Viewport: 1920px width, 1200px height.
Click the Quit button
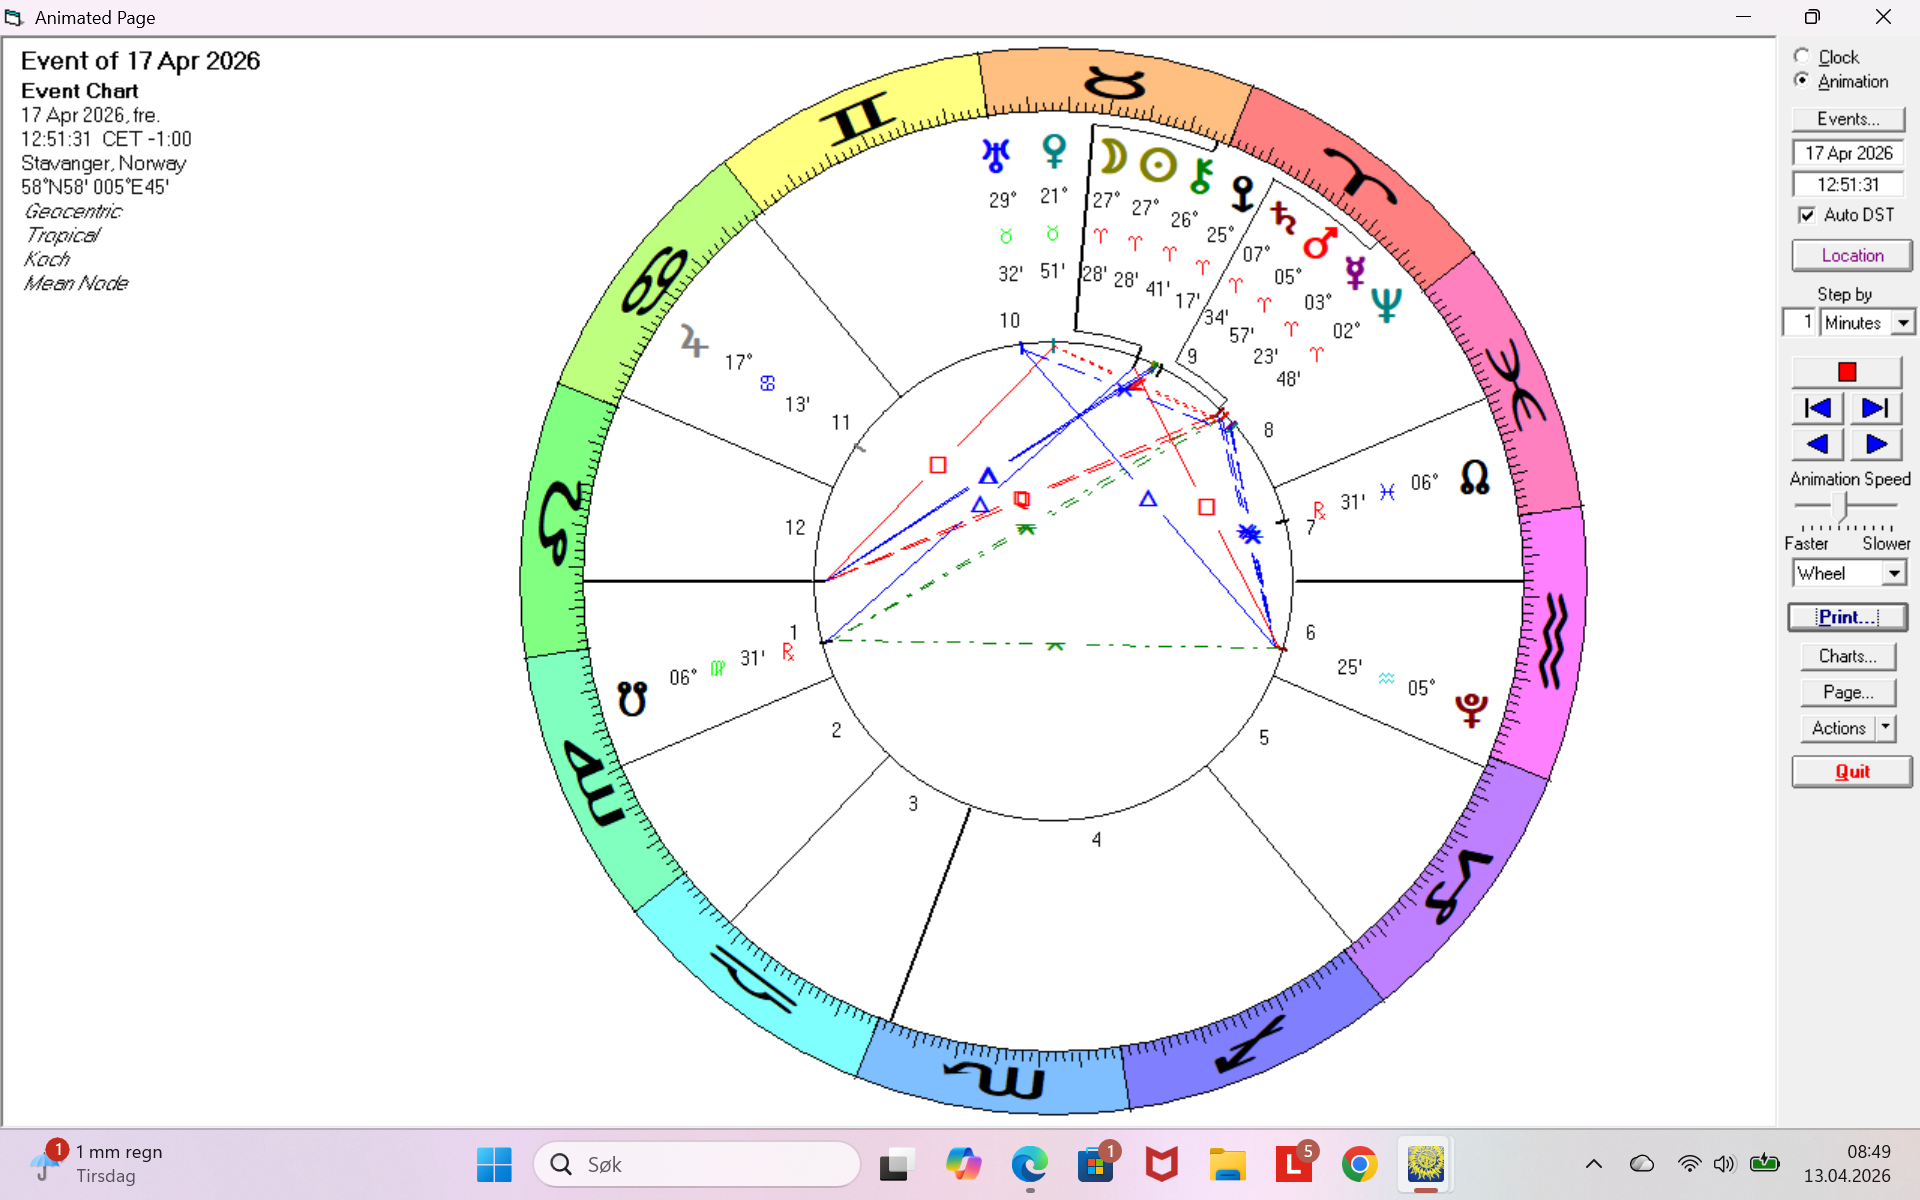(x=1851, y=772)
